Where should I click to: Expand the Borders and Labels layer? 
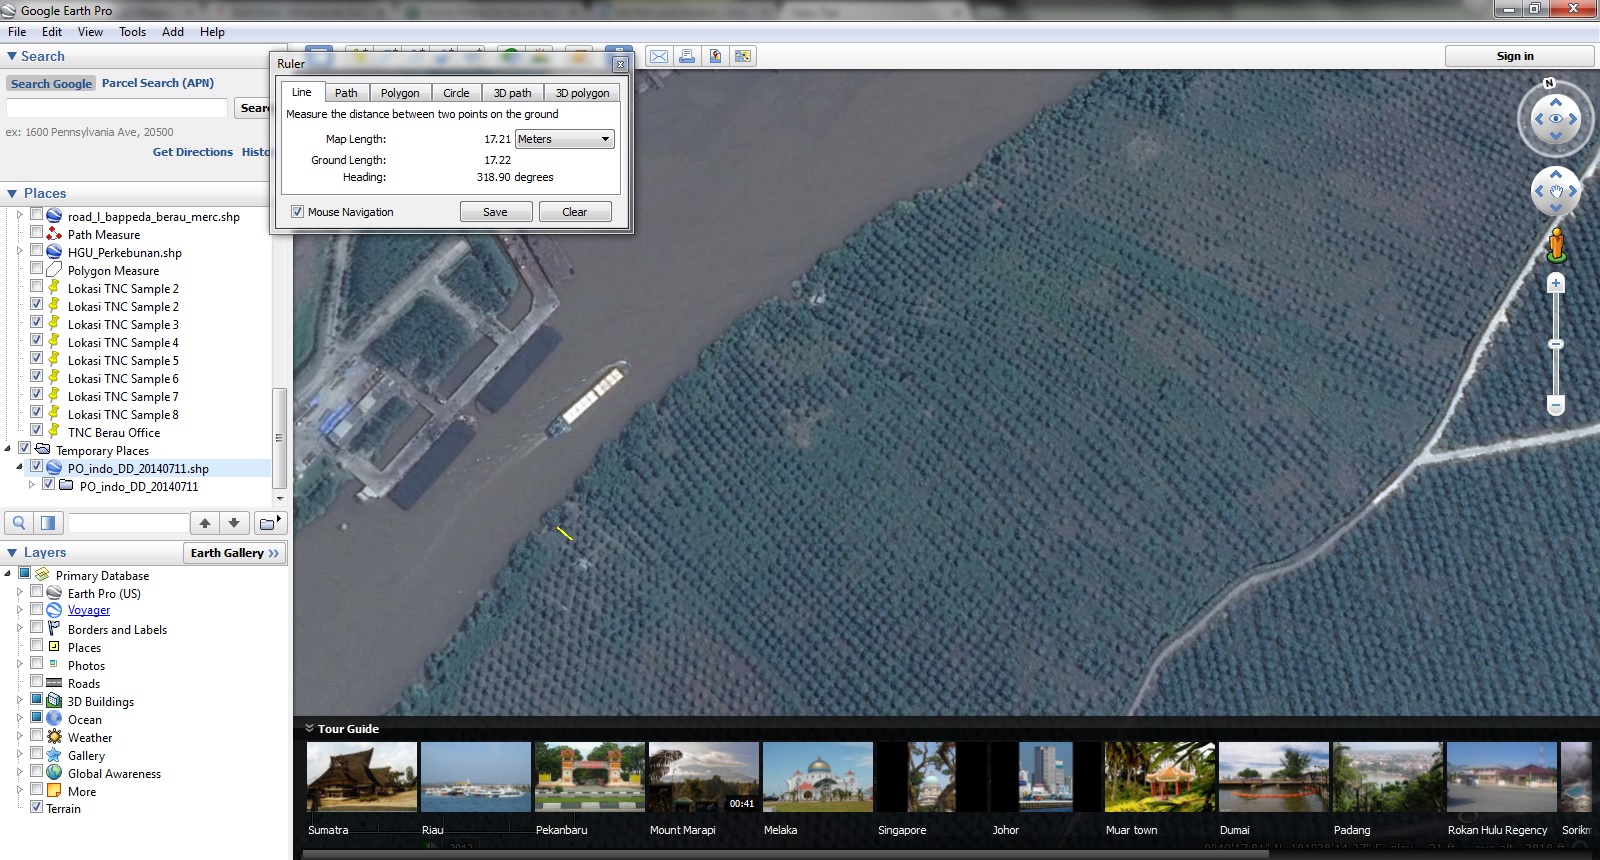click(x=19, y=629)
